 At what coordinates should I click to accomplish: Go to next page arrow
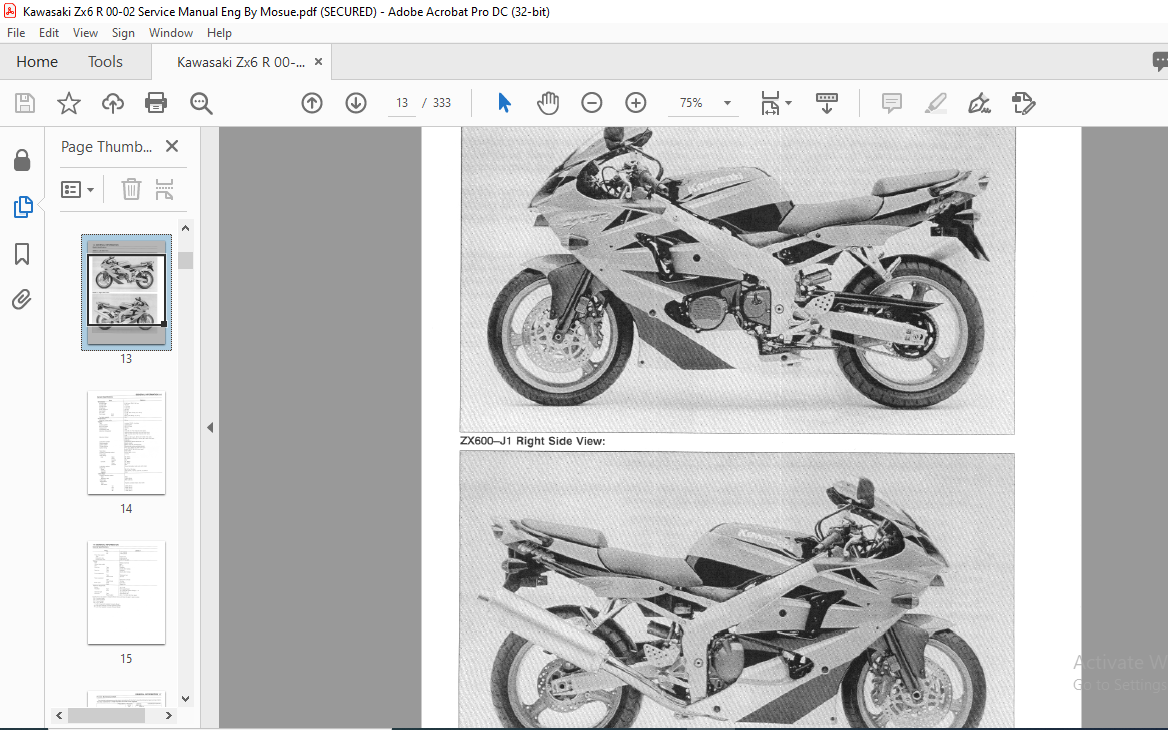[356, 103]
